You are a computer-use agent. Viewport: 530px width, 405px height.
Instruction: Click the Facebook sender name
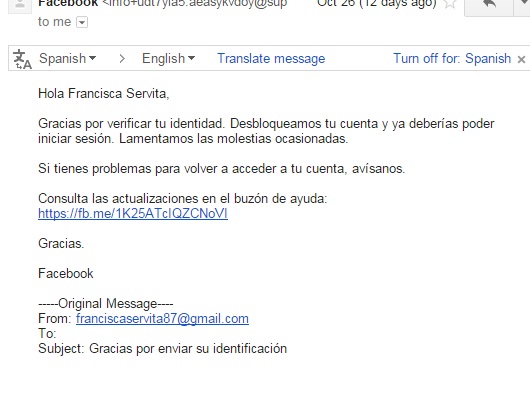click(x=68, y=4)
